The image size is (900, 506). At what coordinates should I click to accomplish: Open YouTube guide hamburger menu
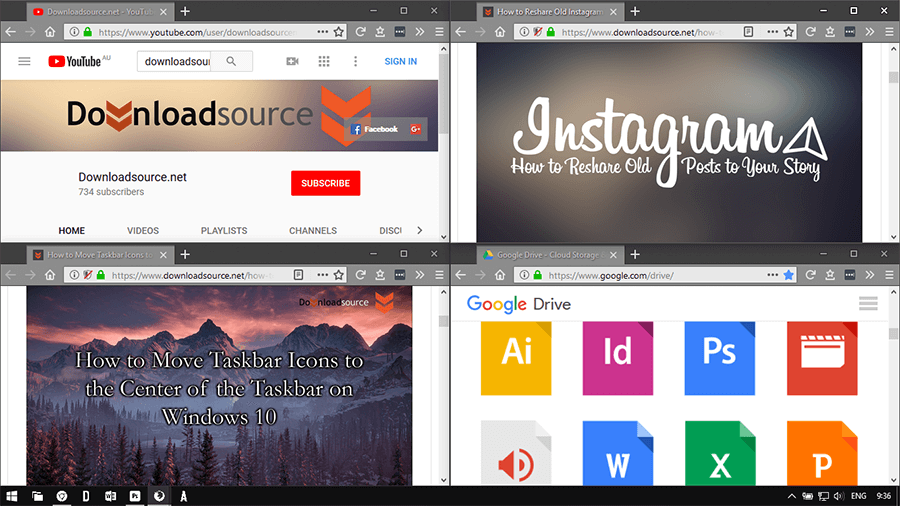point(24,61)
